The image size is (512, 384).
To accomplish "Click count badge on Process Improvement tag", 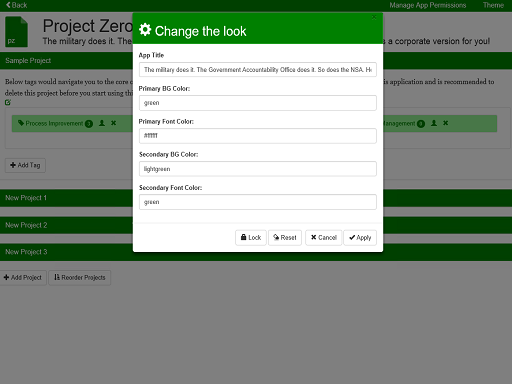I will tap(89, 124).
